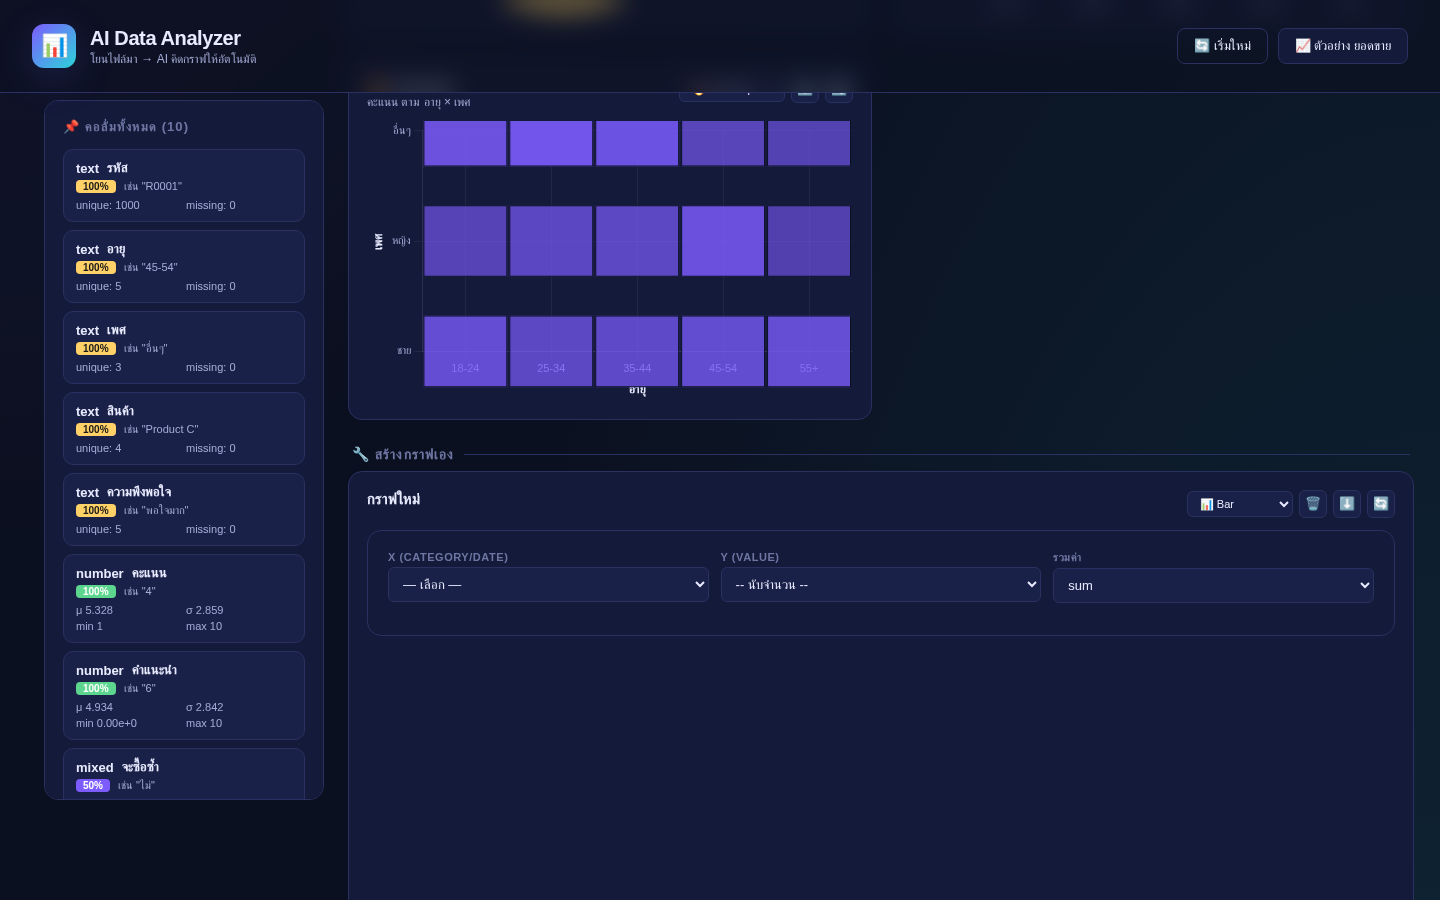Download the new chart via arrow icon
Screen dimensions: 1440x900
coord(1347,504)
